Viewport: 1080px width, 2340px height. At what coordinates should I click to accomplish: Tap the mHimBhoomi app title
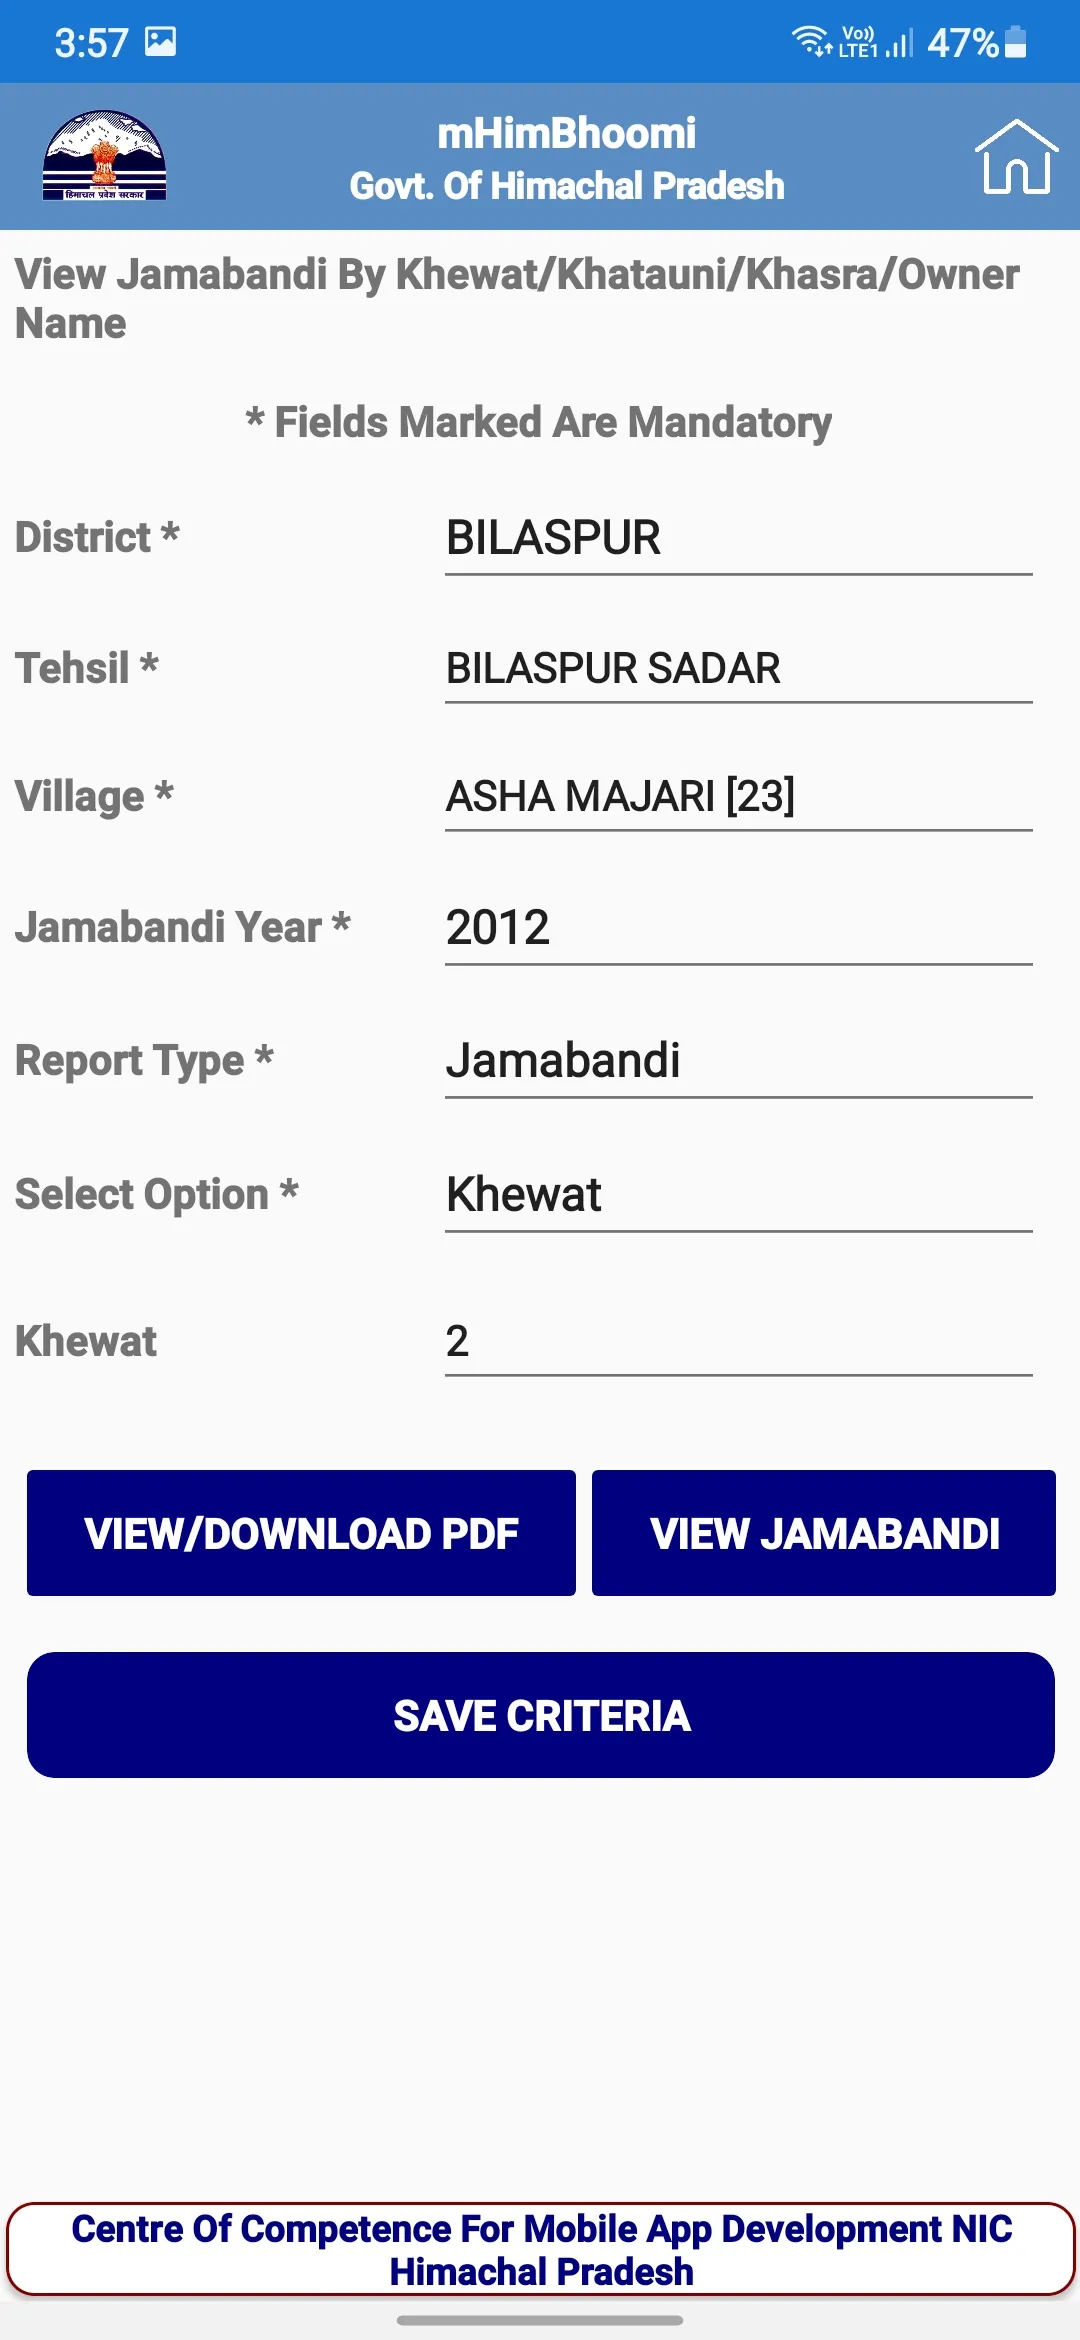point(566,133)
